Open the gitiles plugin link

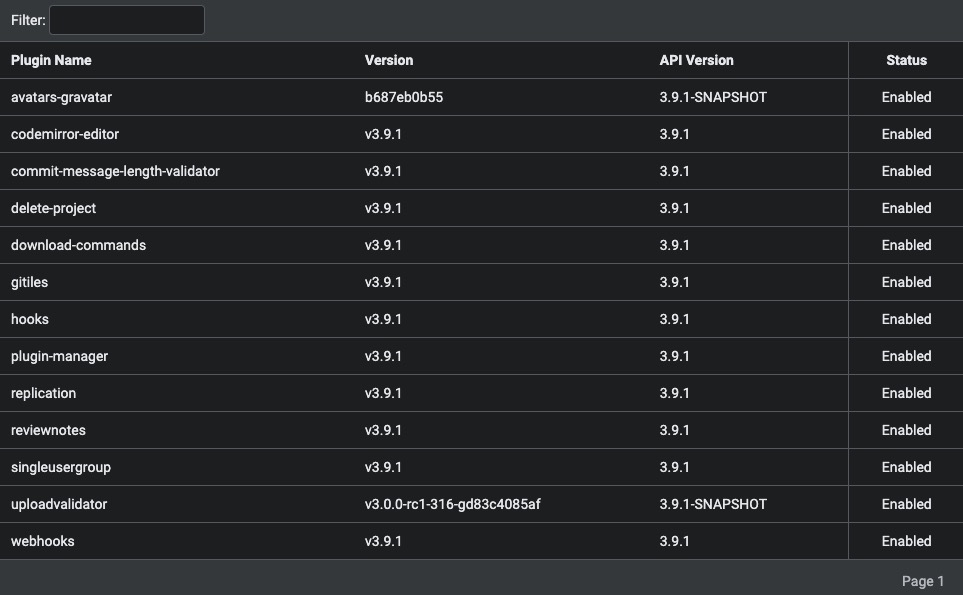coord(29,282)
